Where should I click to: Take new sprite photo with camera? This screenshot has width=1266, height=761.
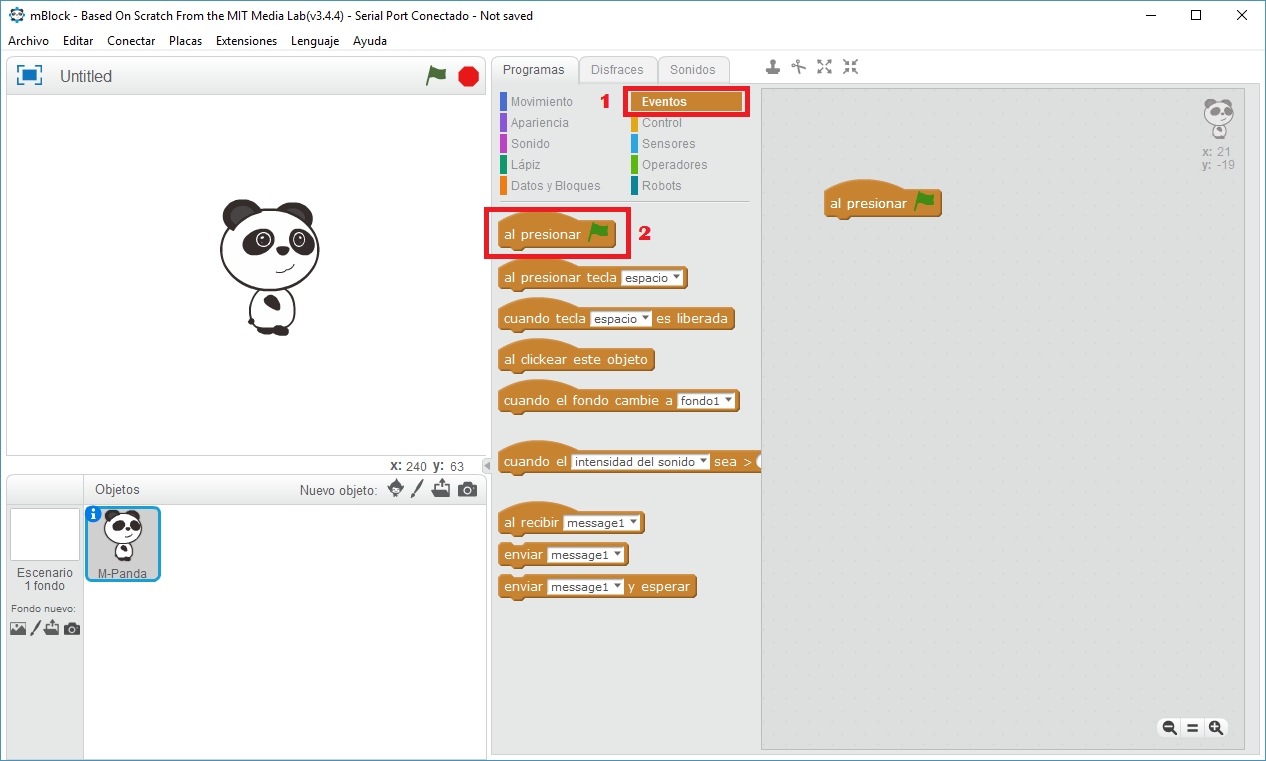point(467,489)
